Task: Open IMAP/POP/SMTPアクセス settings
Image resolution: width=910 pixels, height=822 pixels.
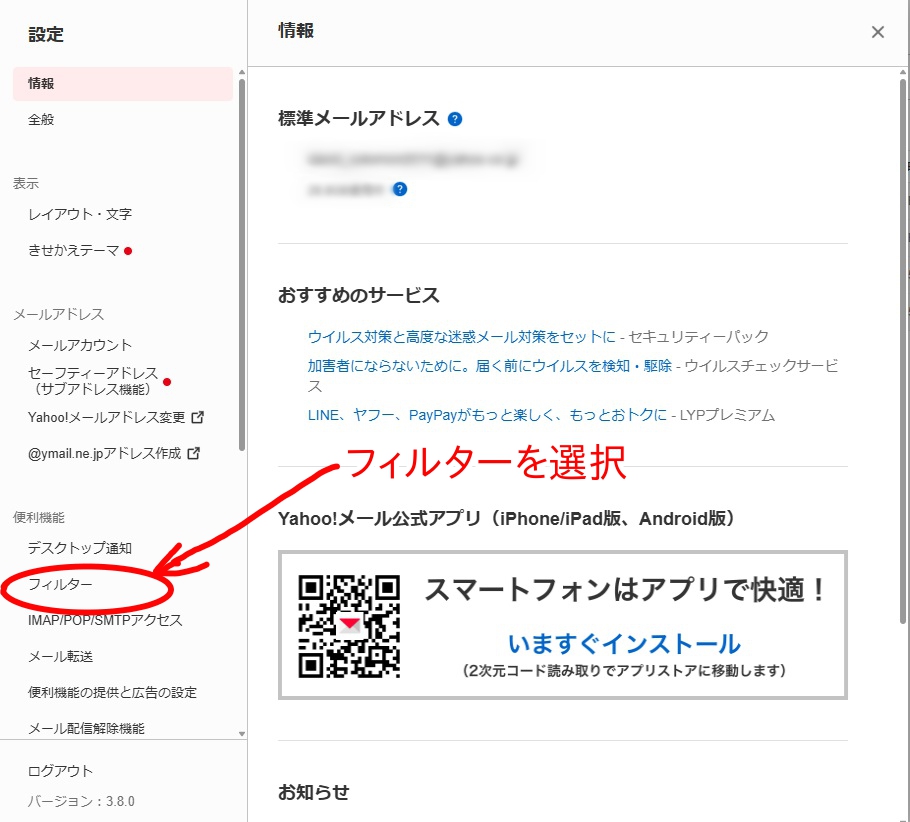Action: click(105, 620)
